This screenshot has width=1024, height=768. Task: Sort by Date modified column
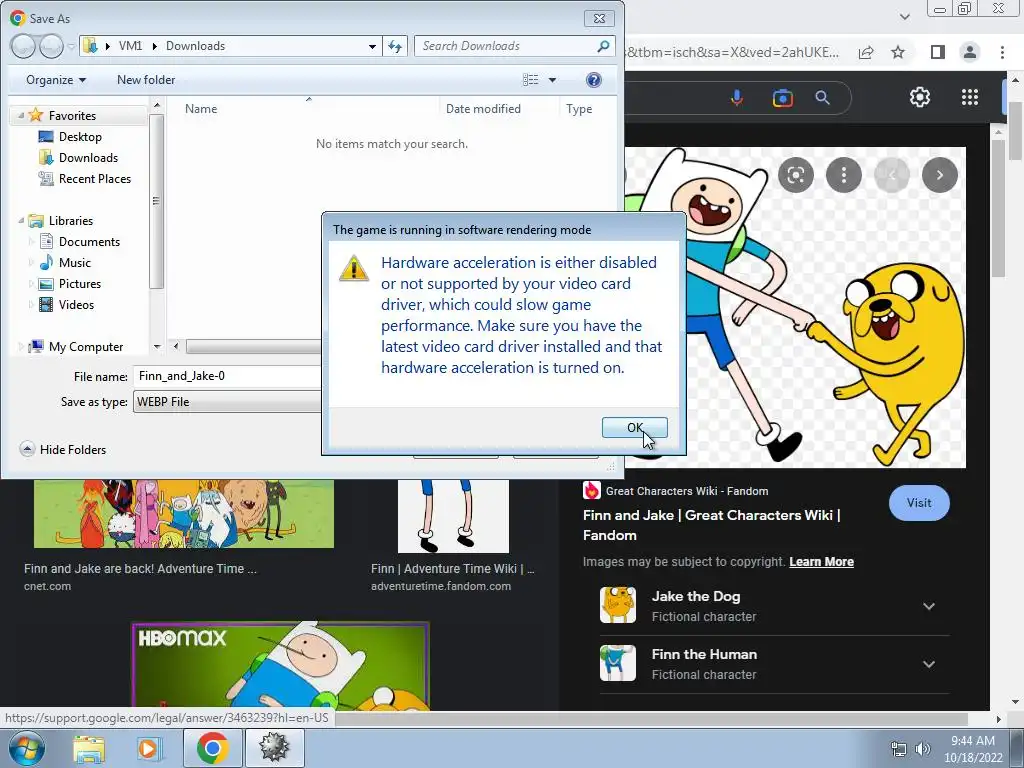(x=483, y=108)
